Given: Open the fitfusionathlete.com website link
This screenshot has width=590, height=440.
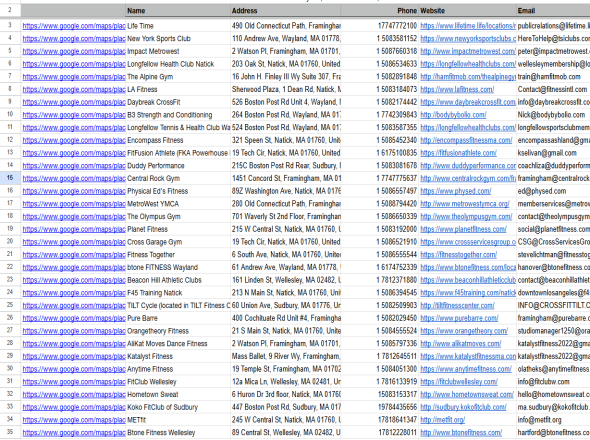Looking at the screenshot, I should 458,153.
